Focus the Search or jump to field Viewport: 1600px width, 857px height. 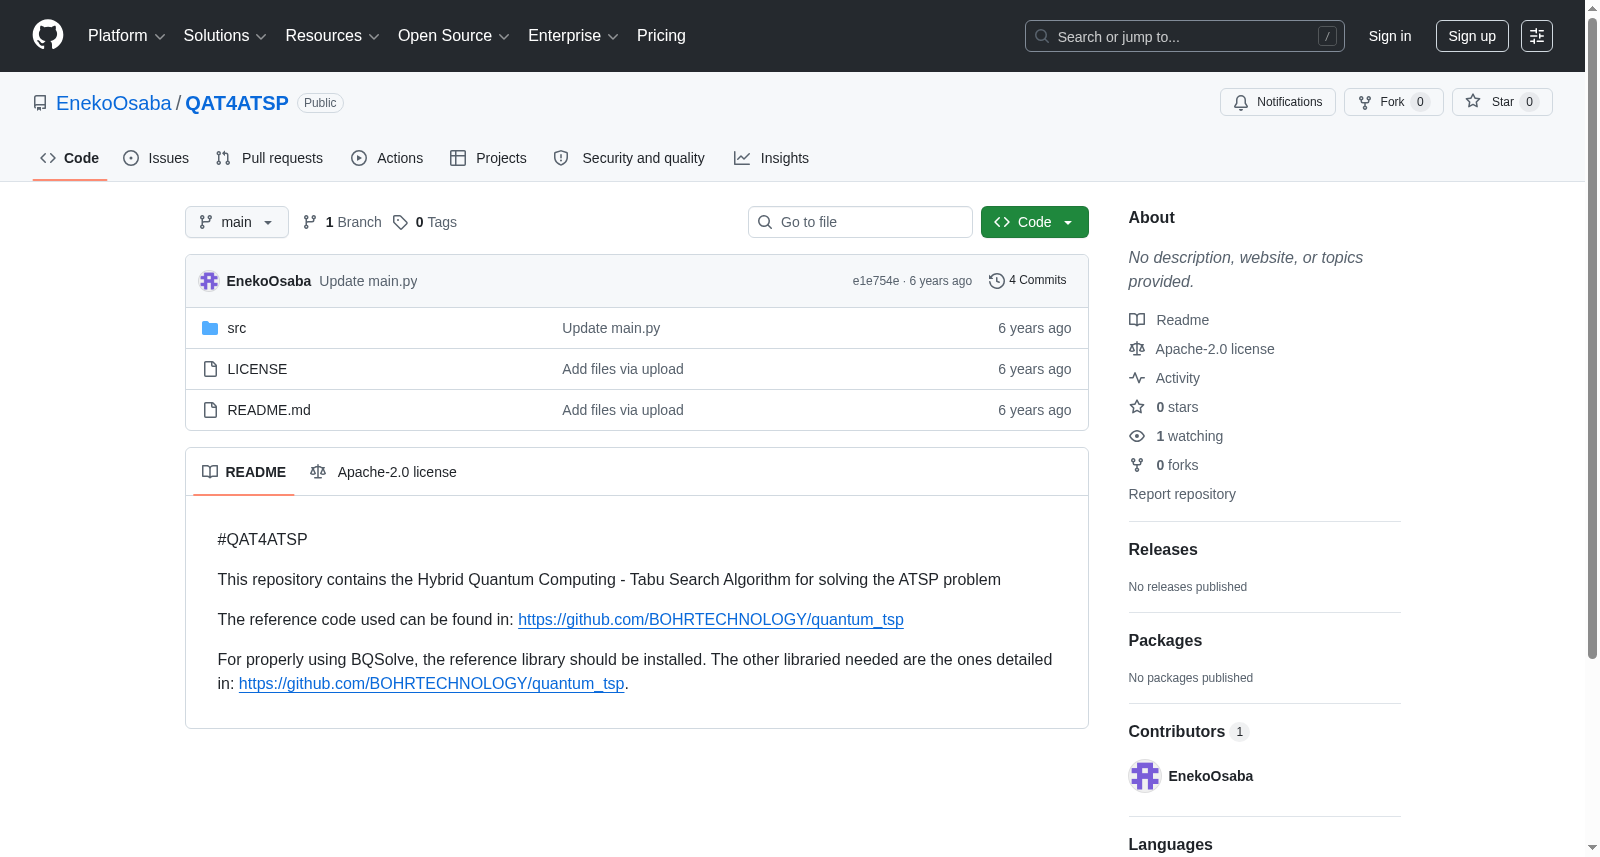point(1185,36)
